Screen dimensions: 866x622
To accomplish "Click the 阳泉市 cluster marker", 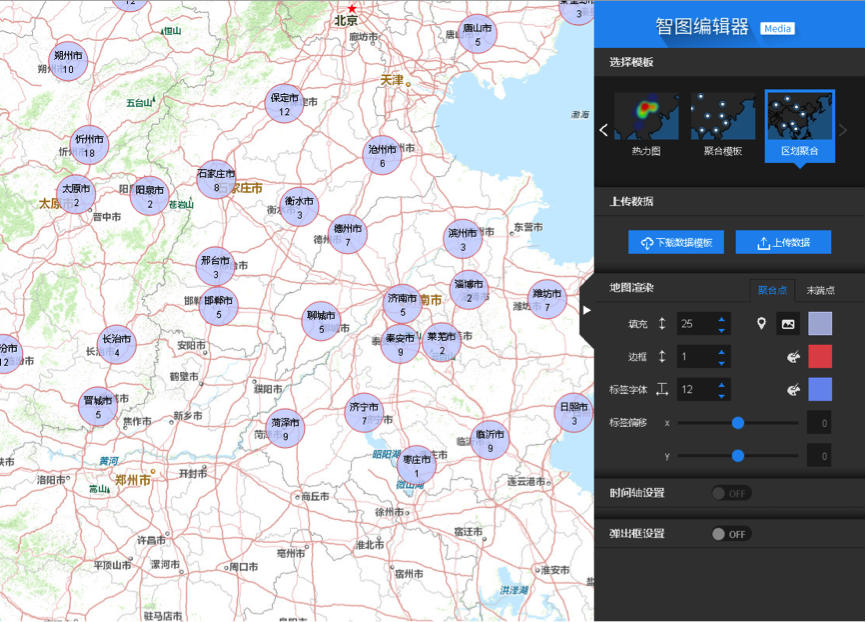I will click(150, 196).
